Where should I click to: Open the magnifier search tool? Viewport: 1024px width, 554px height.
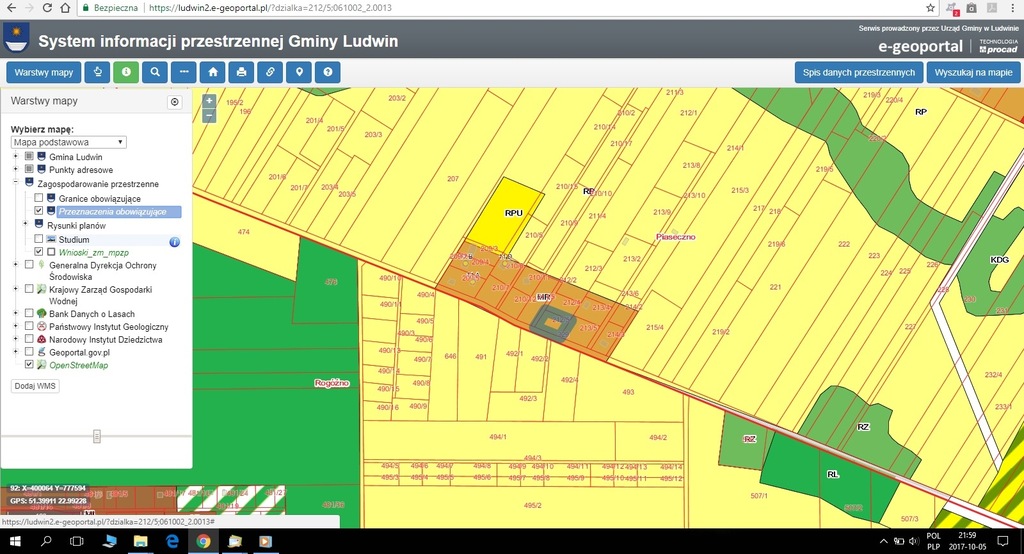coord(155,73)
